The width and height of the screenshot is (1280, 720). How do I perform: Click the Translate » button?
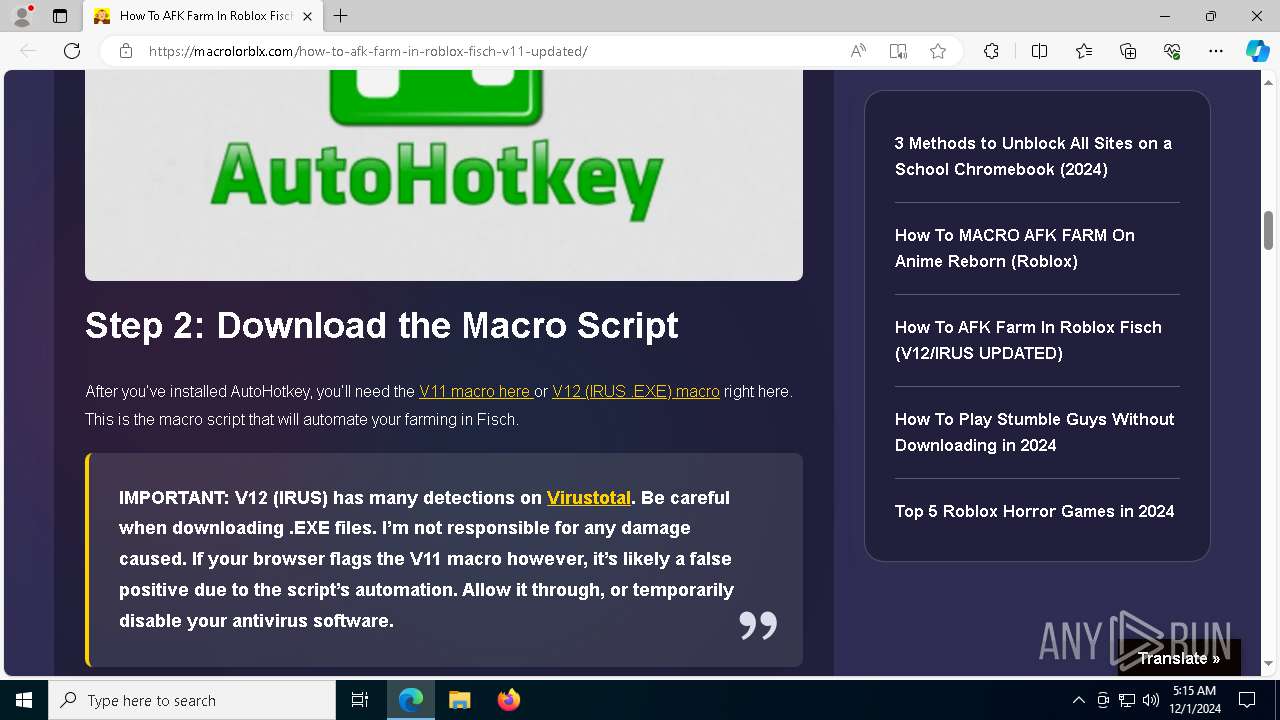click(1179, 658)
